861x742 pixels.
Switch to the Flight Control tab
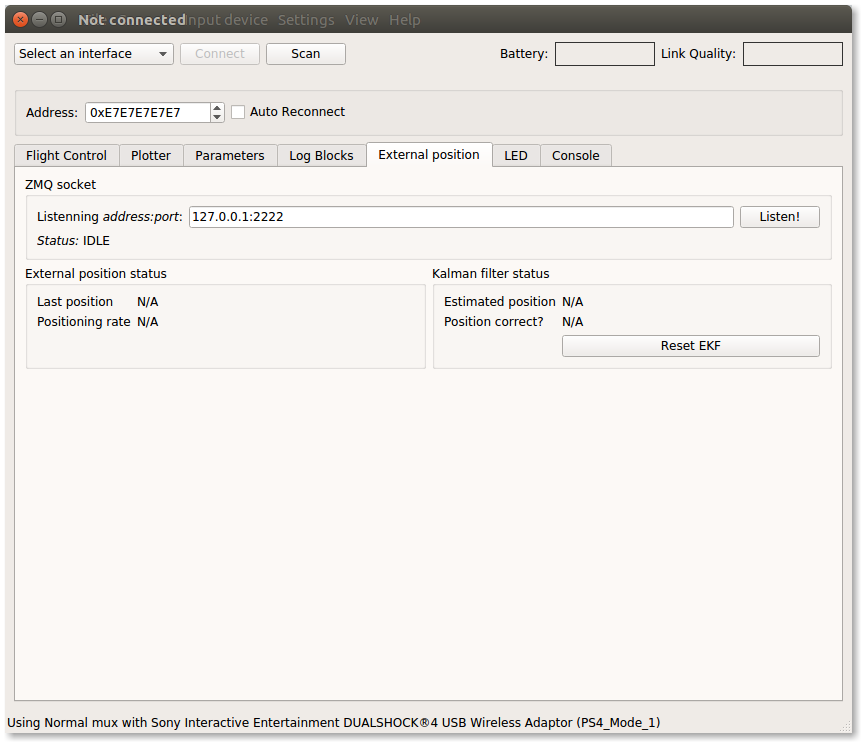click(66, 155)
